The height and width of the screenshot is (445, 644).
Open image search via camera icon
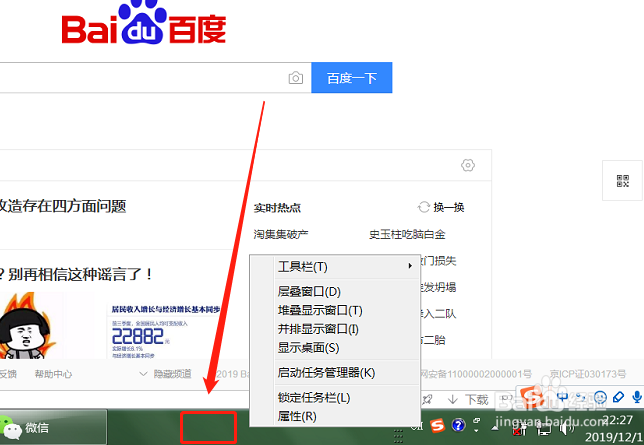coord(296,78)
